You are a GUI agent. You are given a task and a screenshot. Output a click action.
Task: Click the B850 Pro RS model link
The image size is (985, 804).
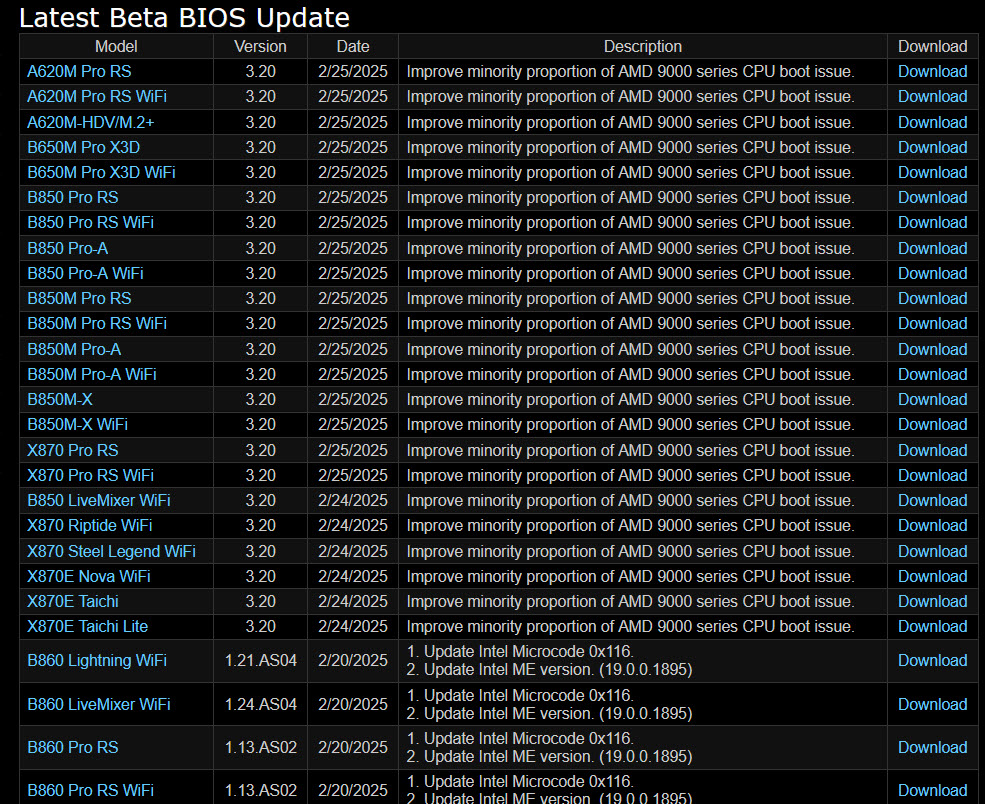pyautogui.click(x=73, y=198)
